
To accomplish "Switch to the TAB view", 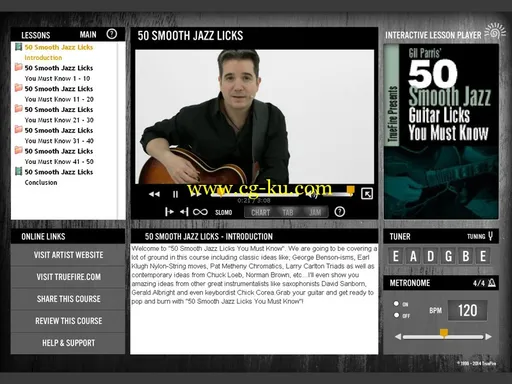I will click(288, 212).
